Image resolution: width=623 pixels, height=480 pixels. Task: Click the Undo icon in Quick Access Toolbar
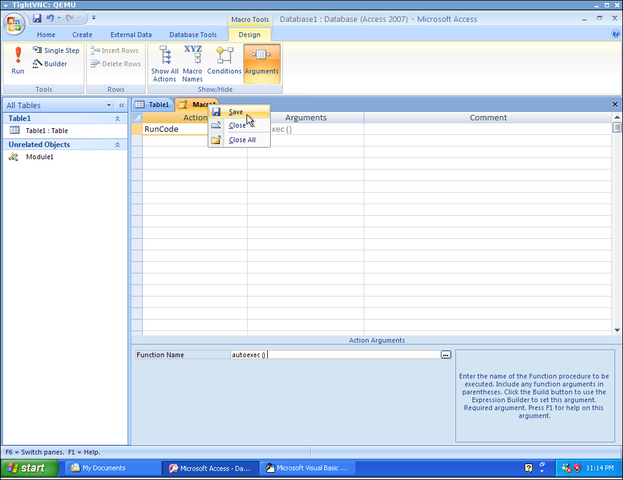coord(50,18)
